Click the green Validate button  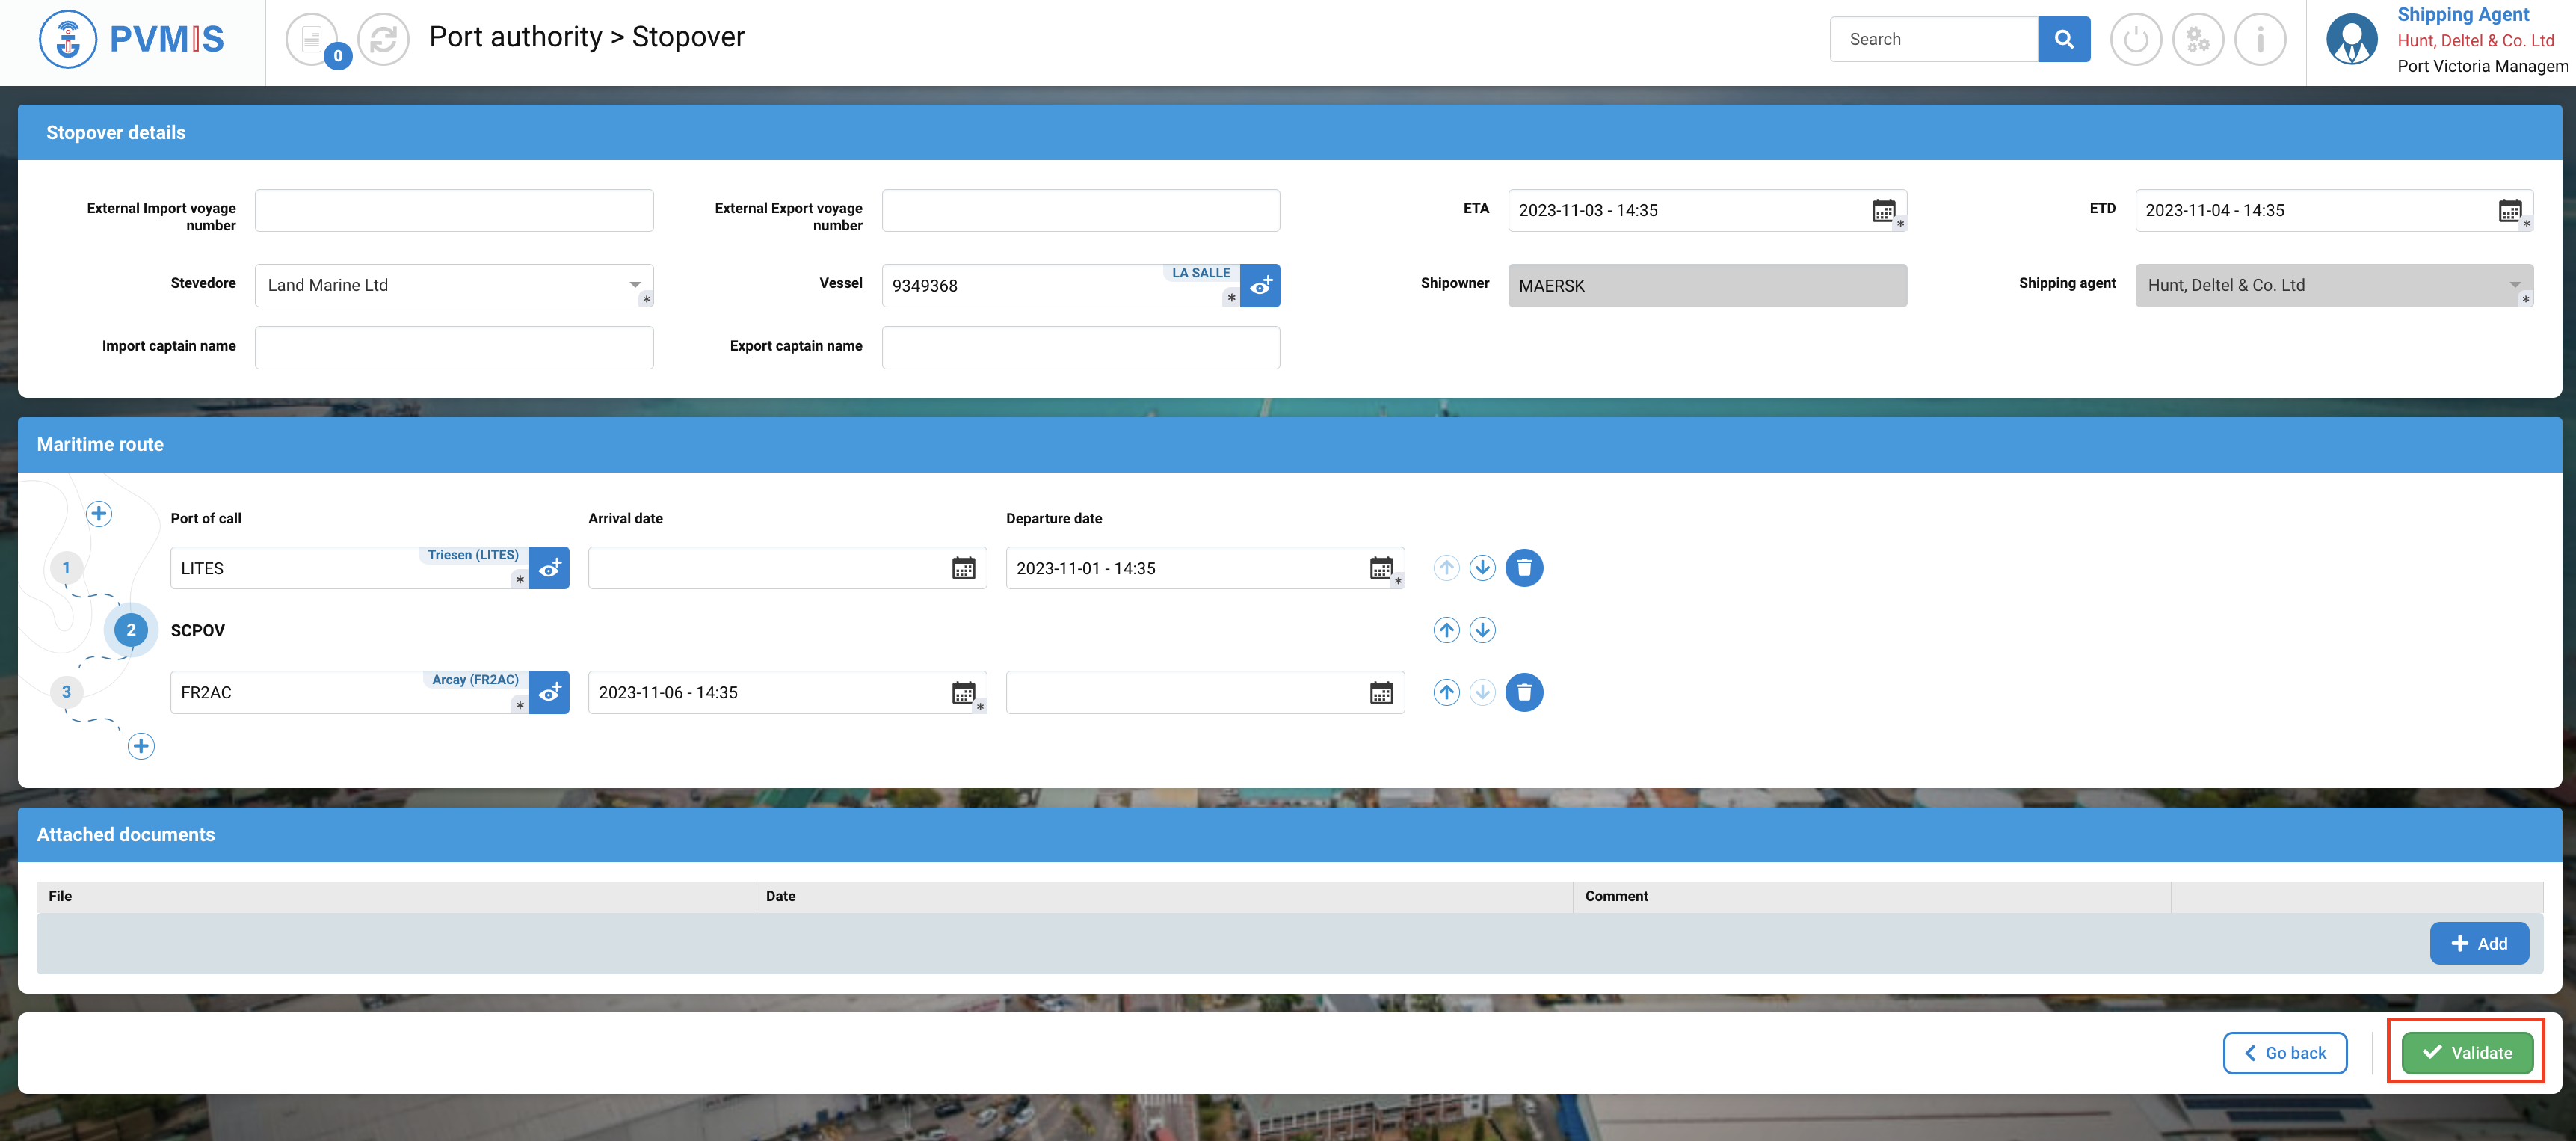click(2466, 1052)
